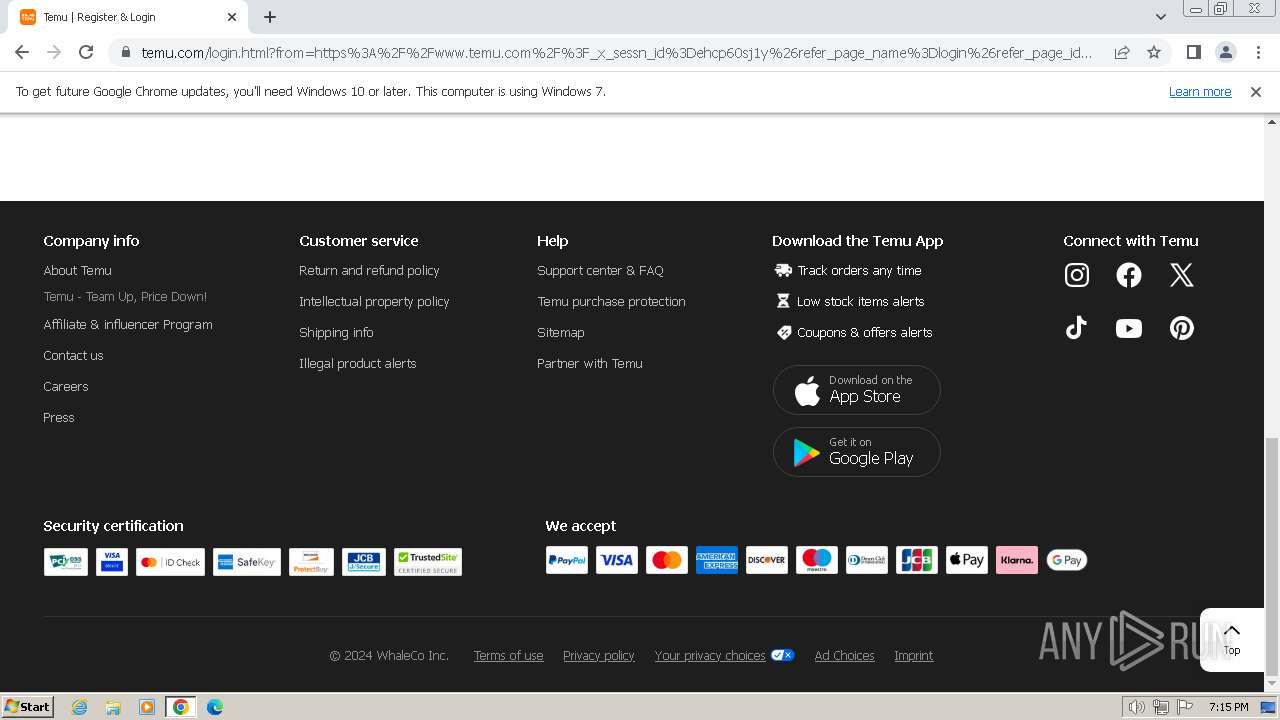Open About Temu link
This screenshot has width=1280, height=720.
pos(77,270)
